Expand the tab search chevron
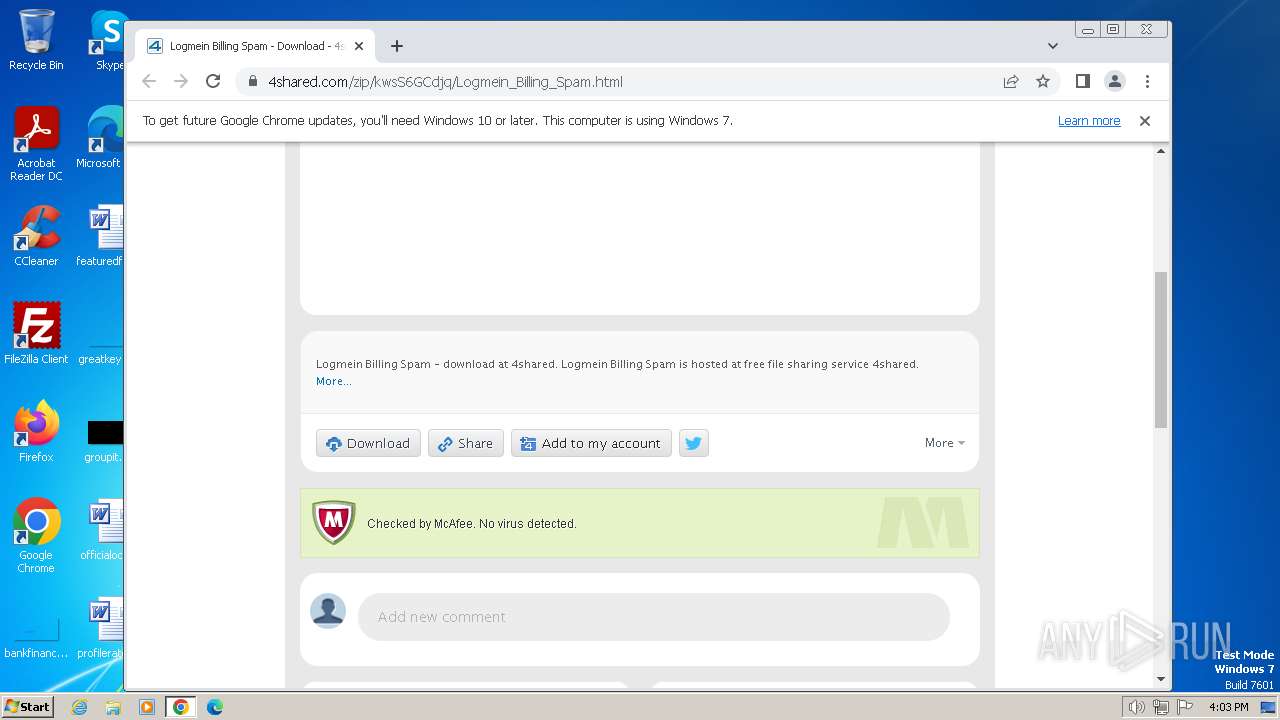 click(x=1053, y=46)
